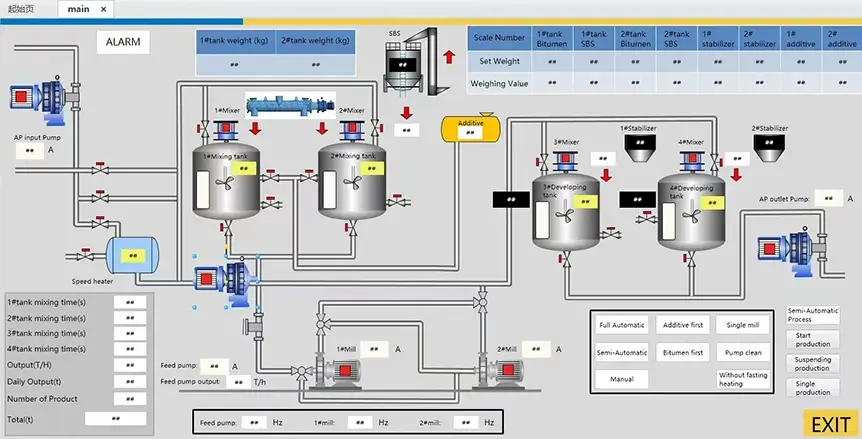The height and width of the screenshot is (439, 862).
Task: Select Full Automatic mode
Action: [620, 325]
